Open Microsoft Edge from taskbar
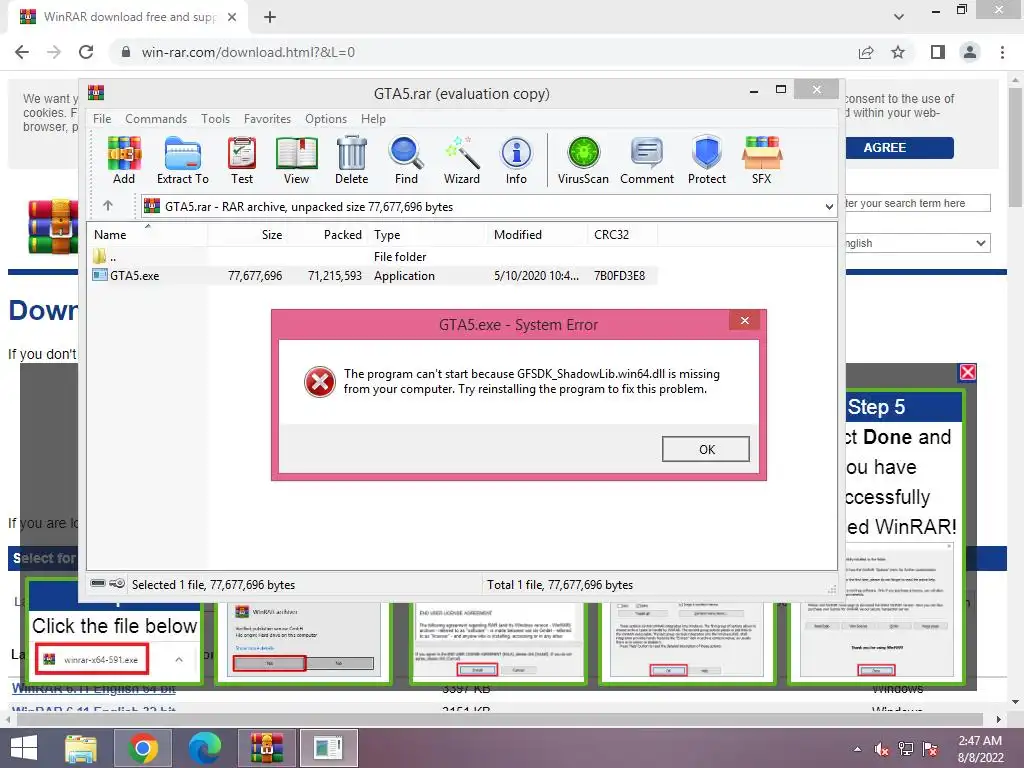 (x=204, y=748)
